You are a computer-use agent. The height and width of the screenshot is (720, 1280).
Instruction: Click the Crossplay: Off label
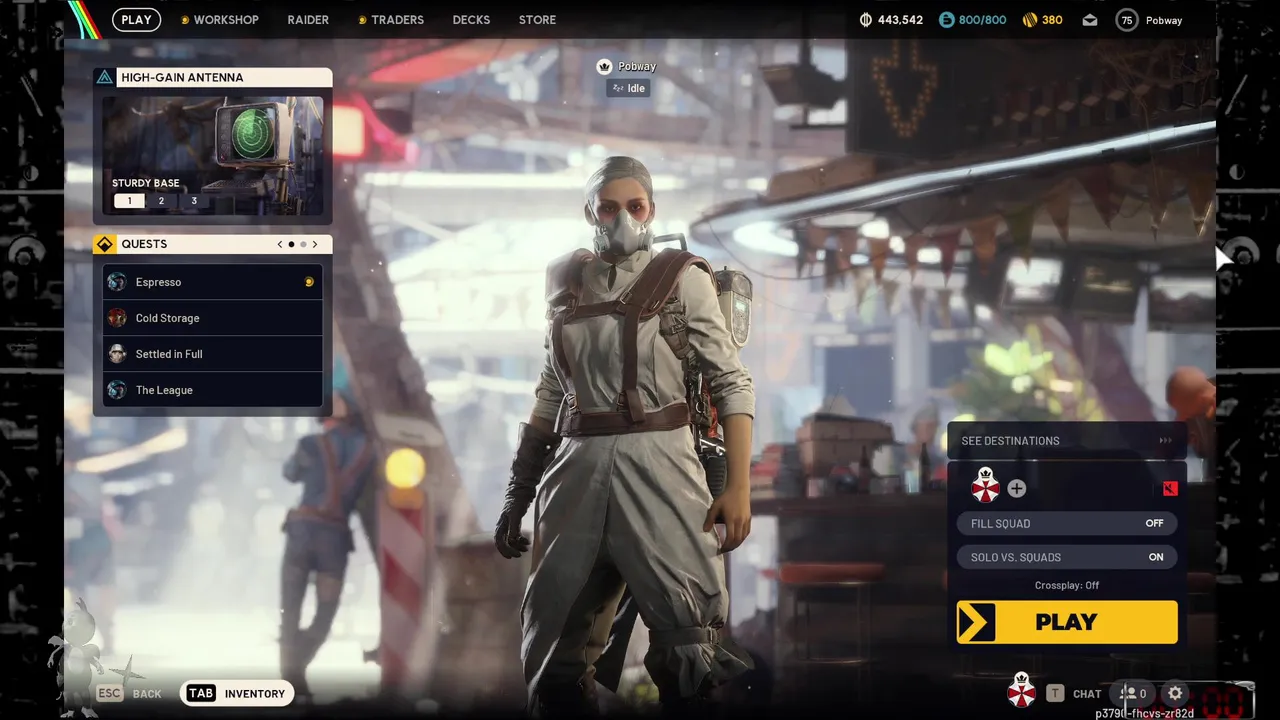point(1067,586)
